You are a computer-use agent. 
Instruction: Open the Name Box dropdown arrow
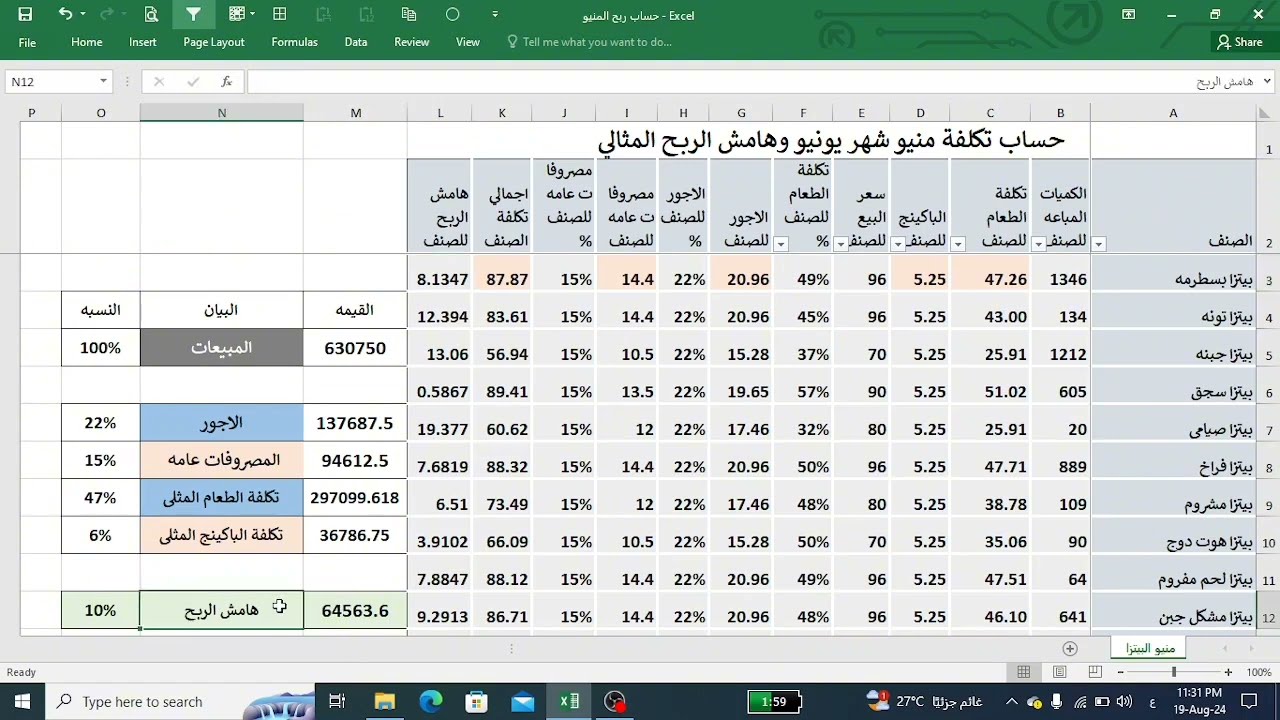pos(103,82)
